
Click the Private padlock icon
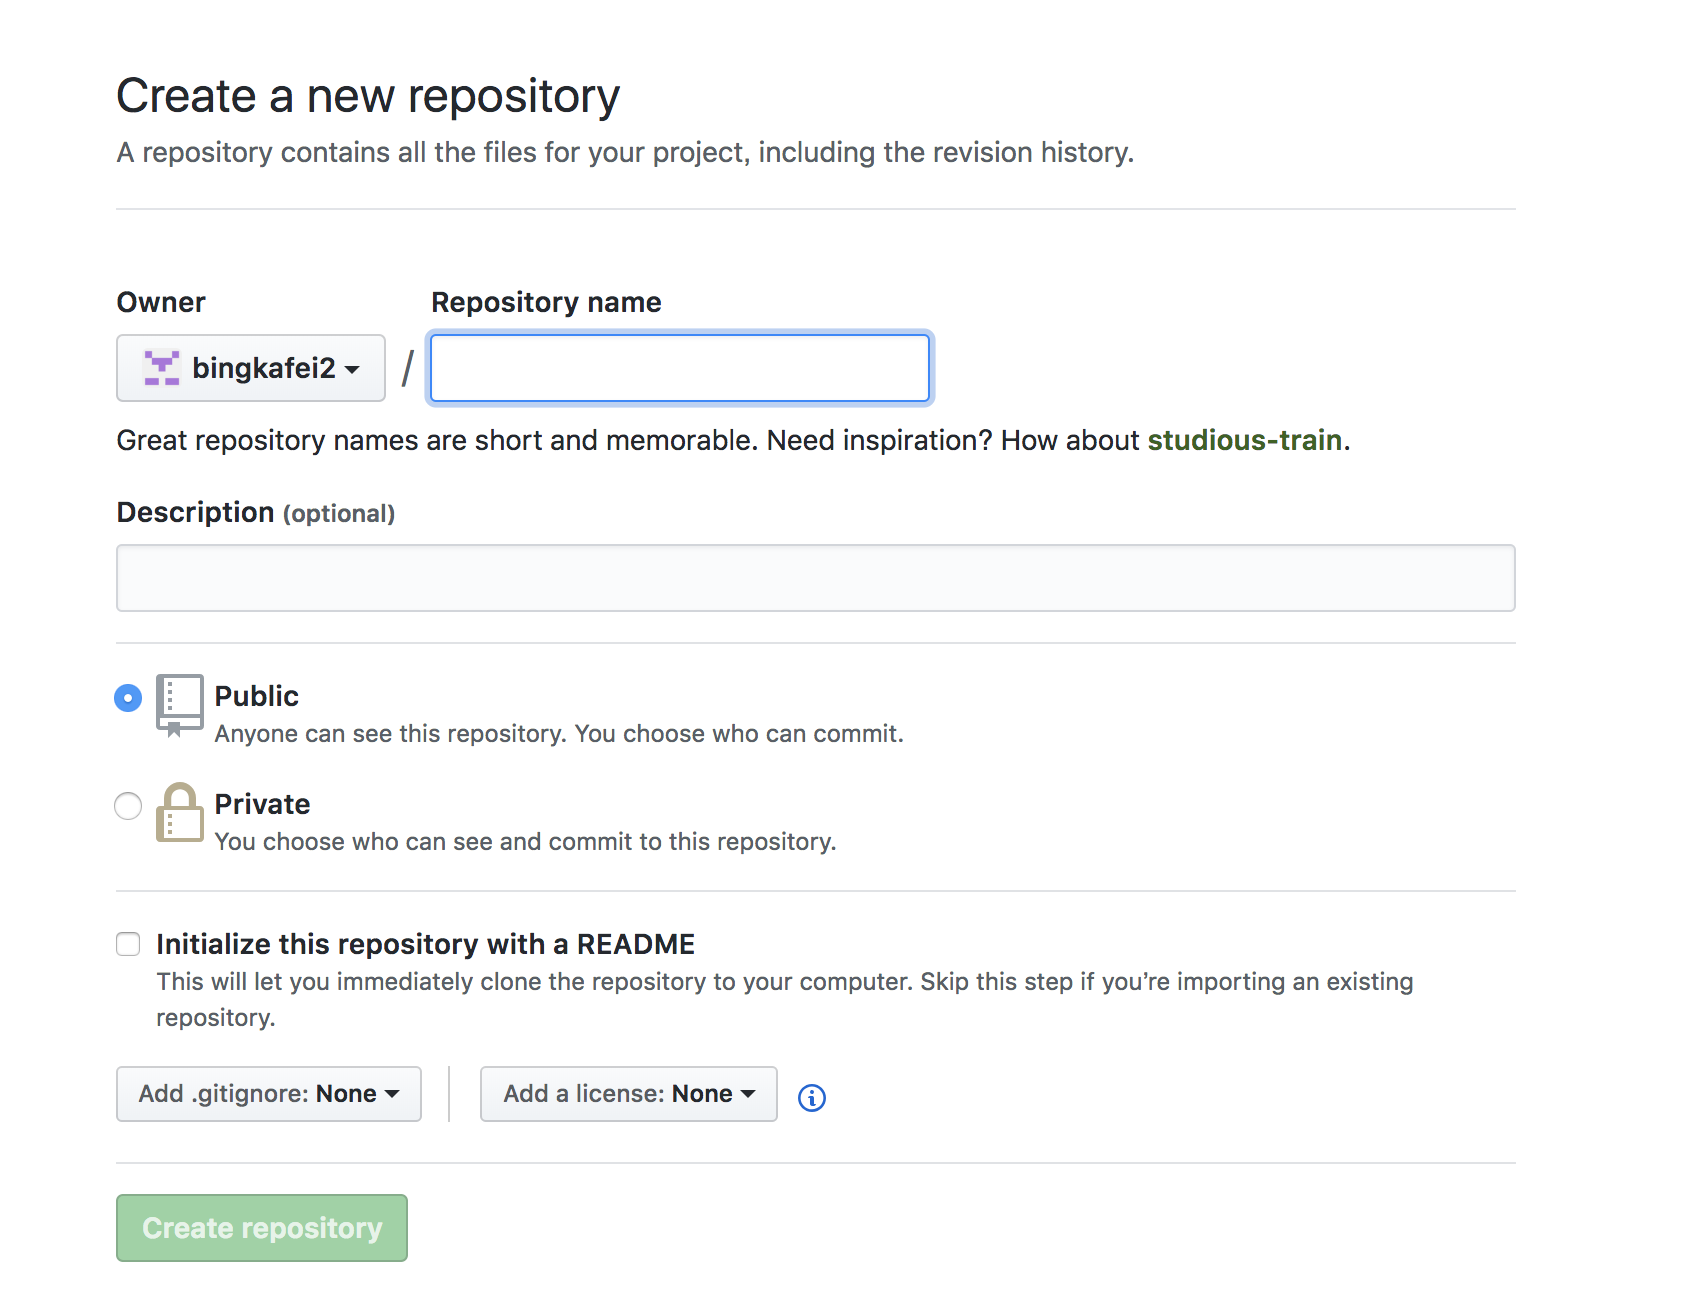[180, 812]
